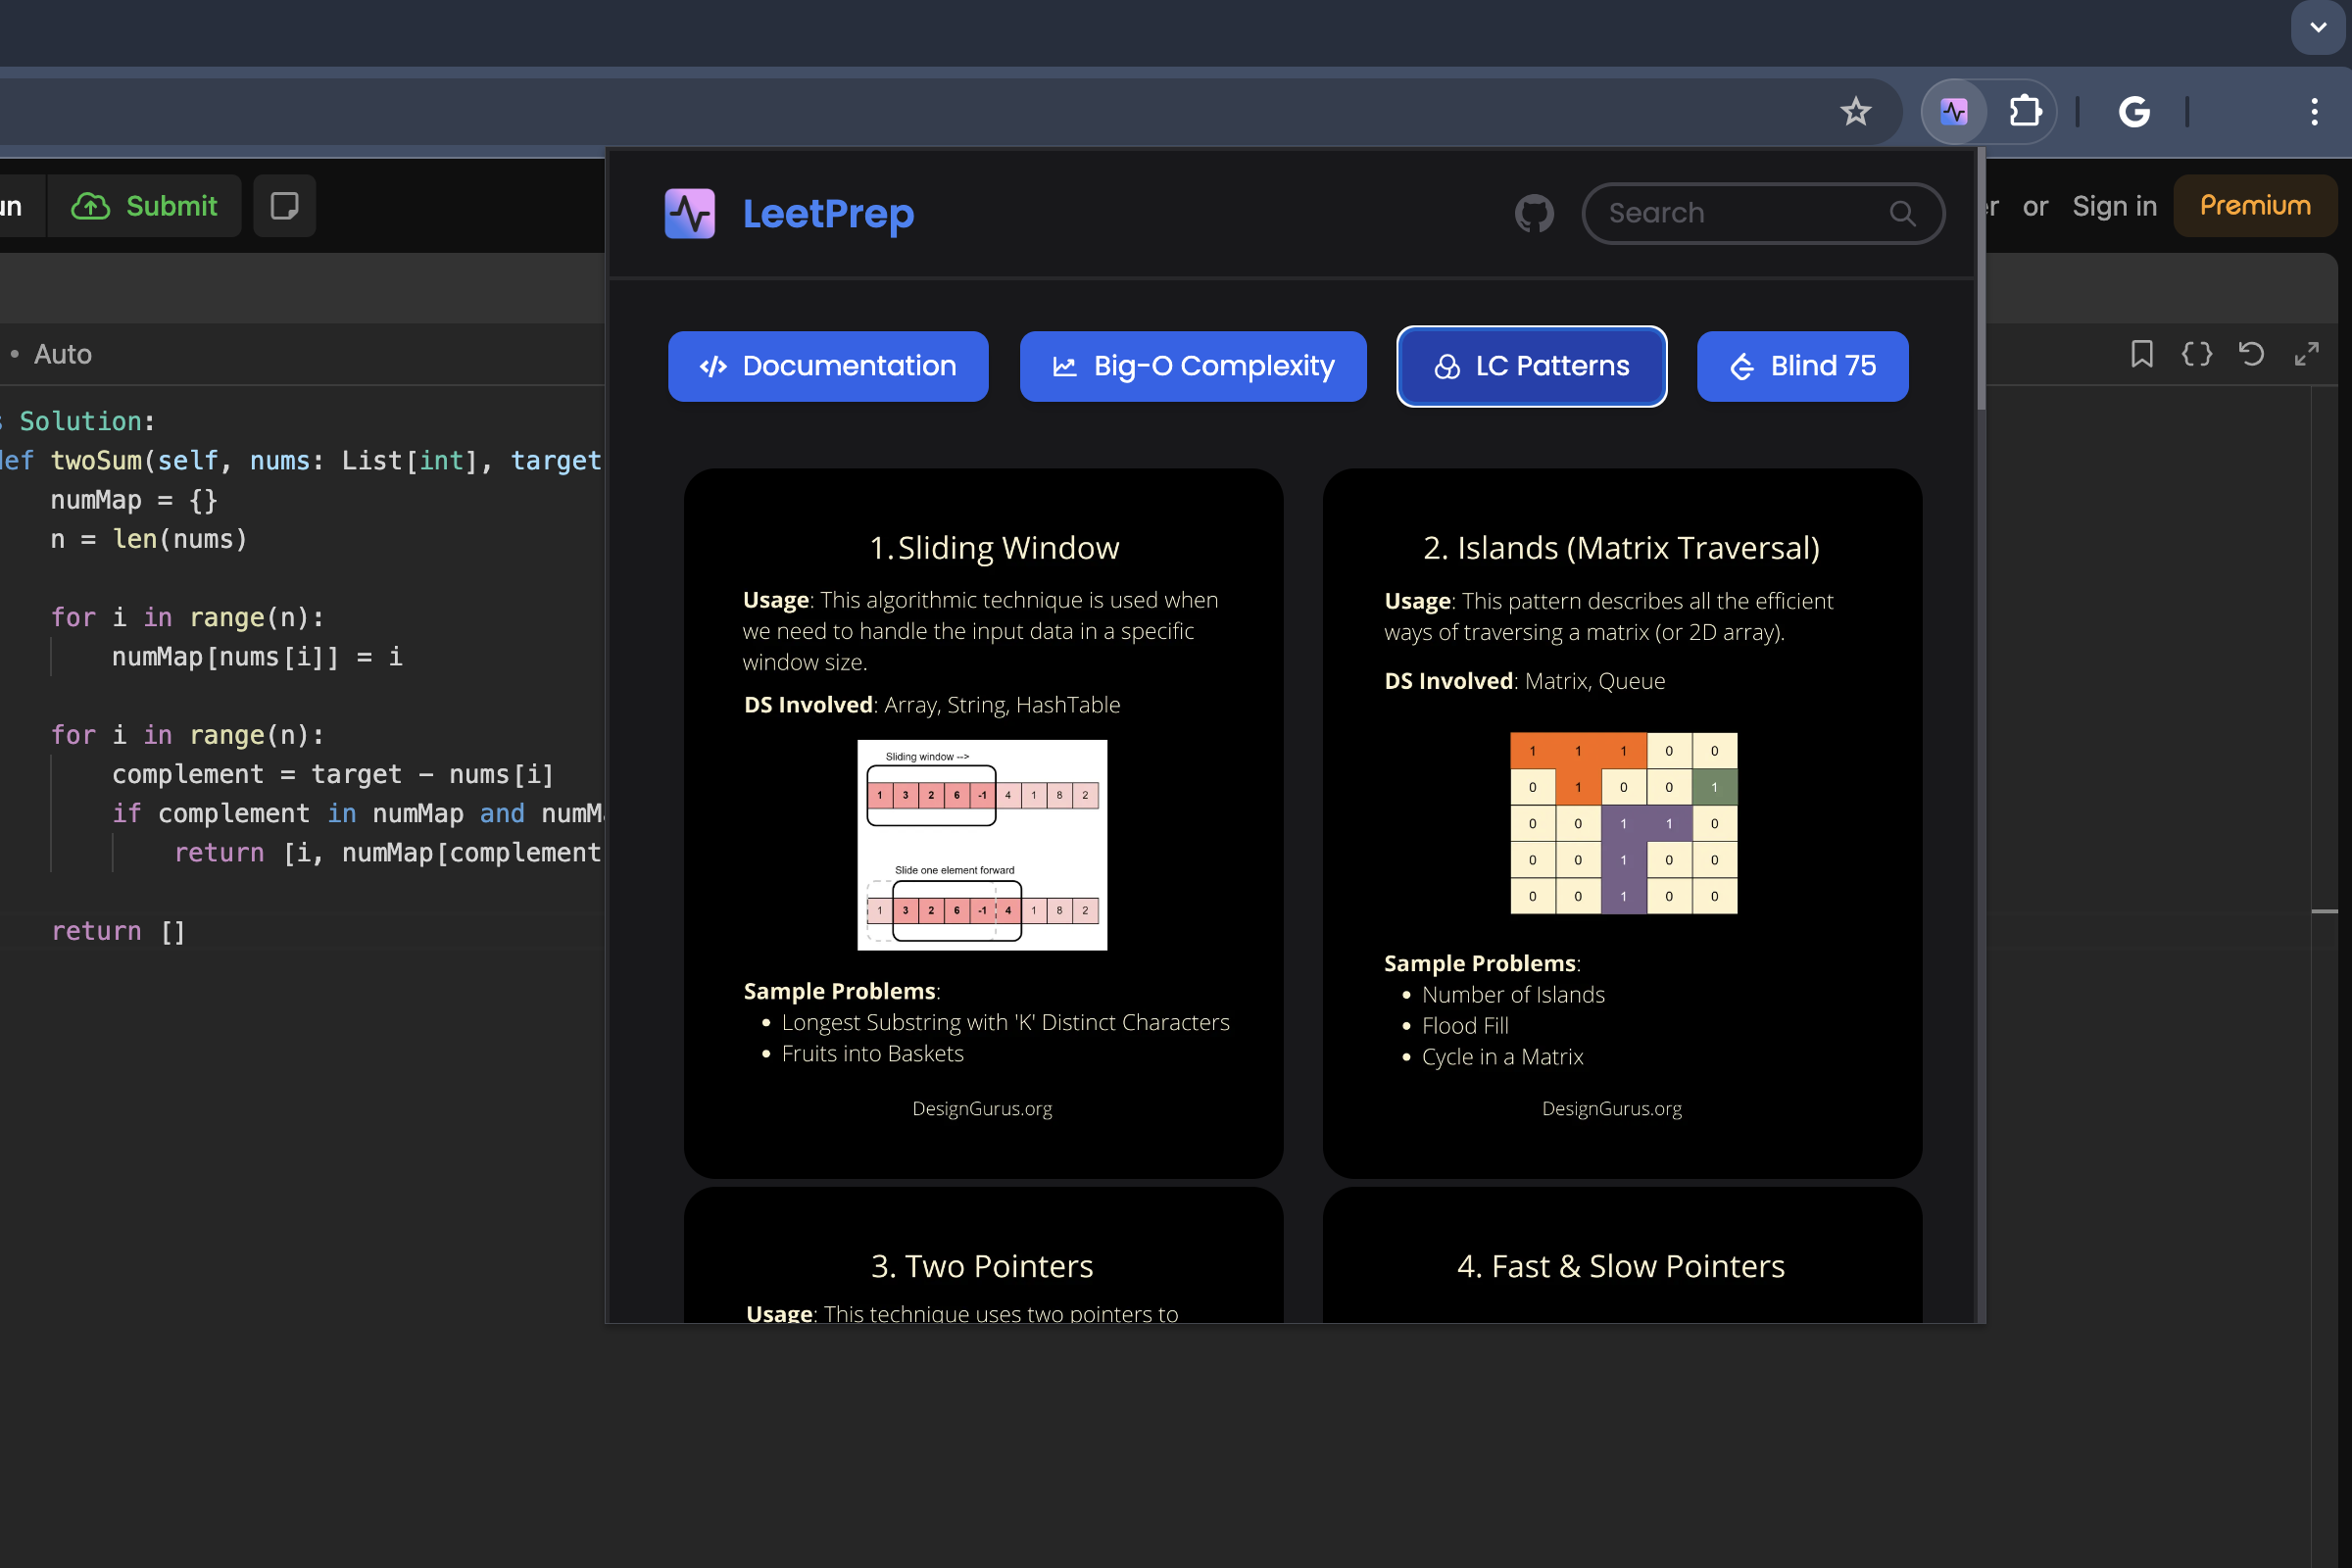
Task: Select the LC Patterns tab
Action: [1531, 366]
